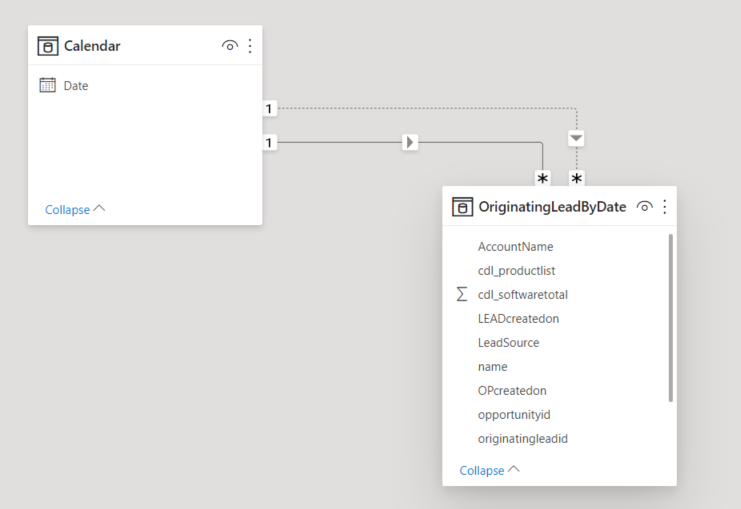Open OriginatingLeadByDate more options menu
The width and height of the screenshot is (741, 509).
coord(665,207)
